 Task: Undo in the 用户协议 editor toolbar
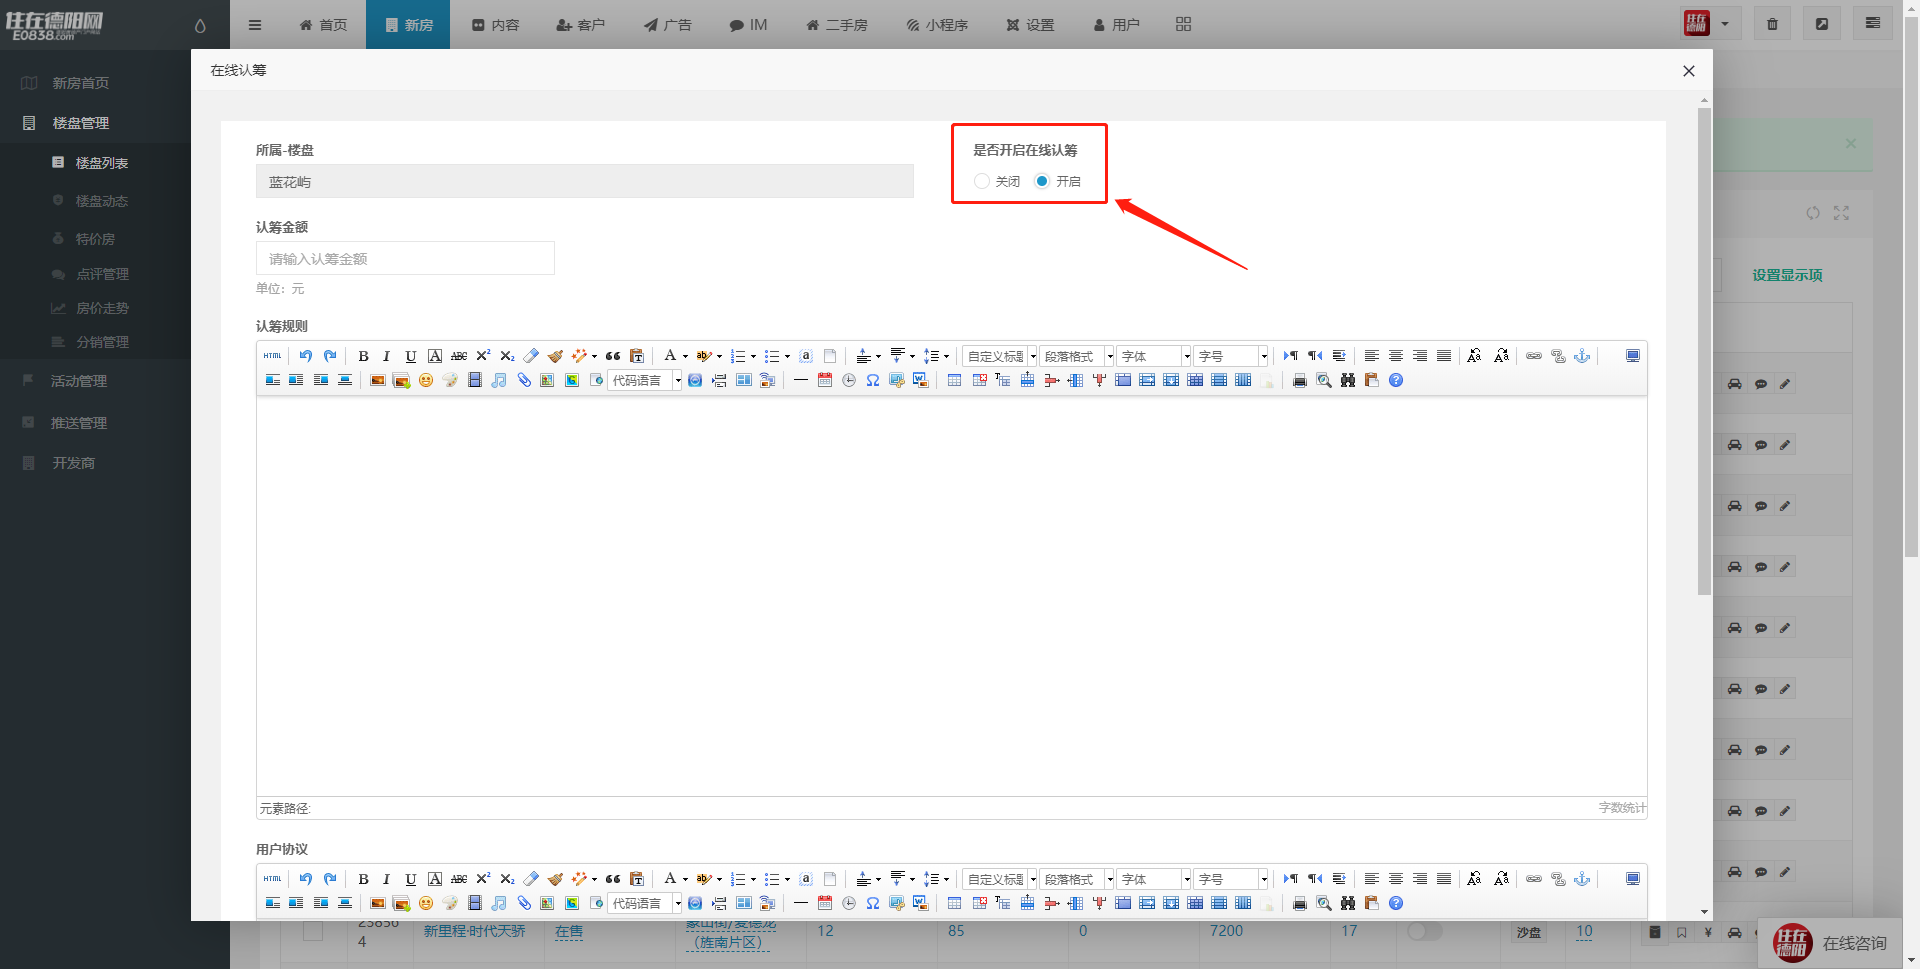point(306,879)
